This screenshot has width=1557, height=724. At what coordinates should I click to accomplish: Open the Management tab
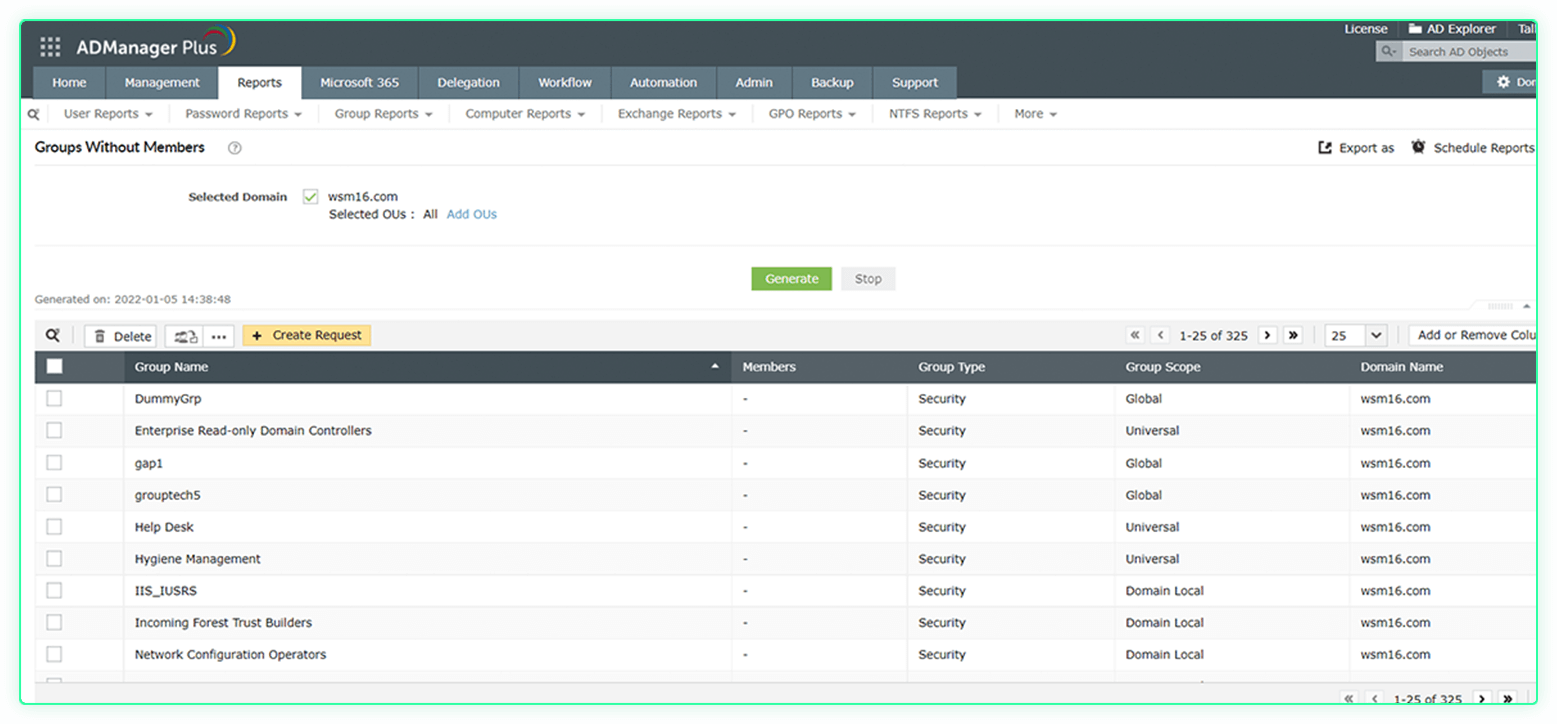pyautogui.click(x=162, y=83)
